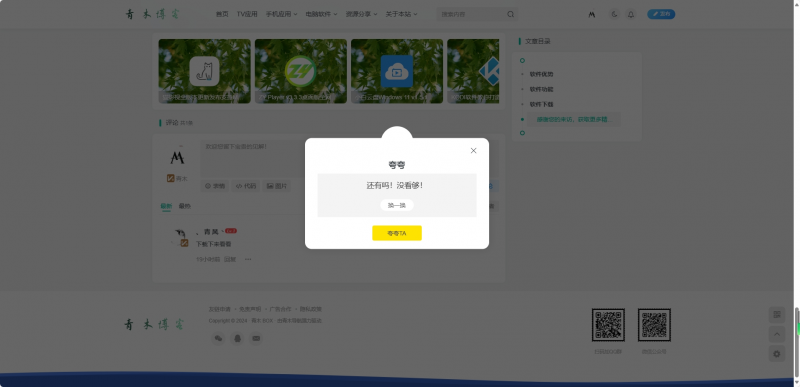Open the three-dot menu on 青风's comment
This screenshot has width=800, height=387.
pyautogui.click(x=248, y=260)
